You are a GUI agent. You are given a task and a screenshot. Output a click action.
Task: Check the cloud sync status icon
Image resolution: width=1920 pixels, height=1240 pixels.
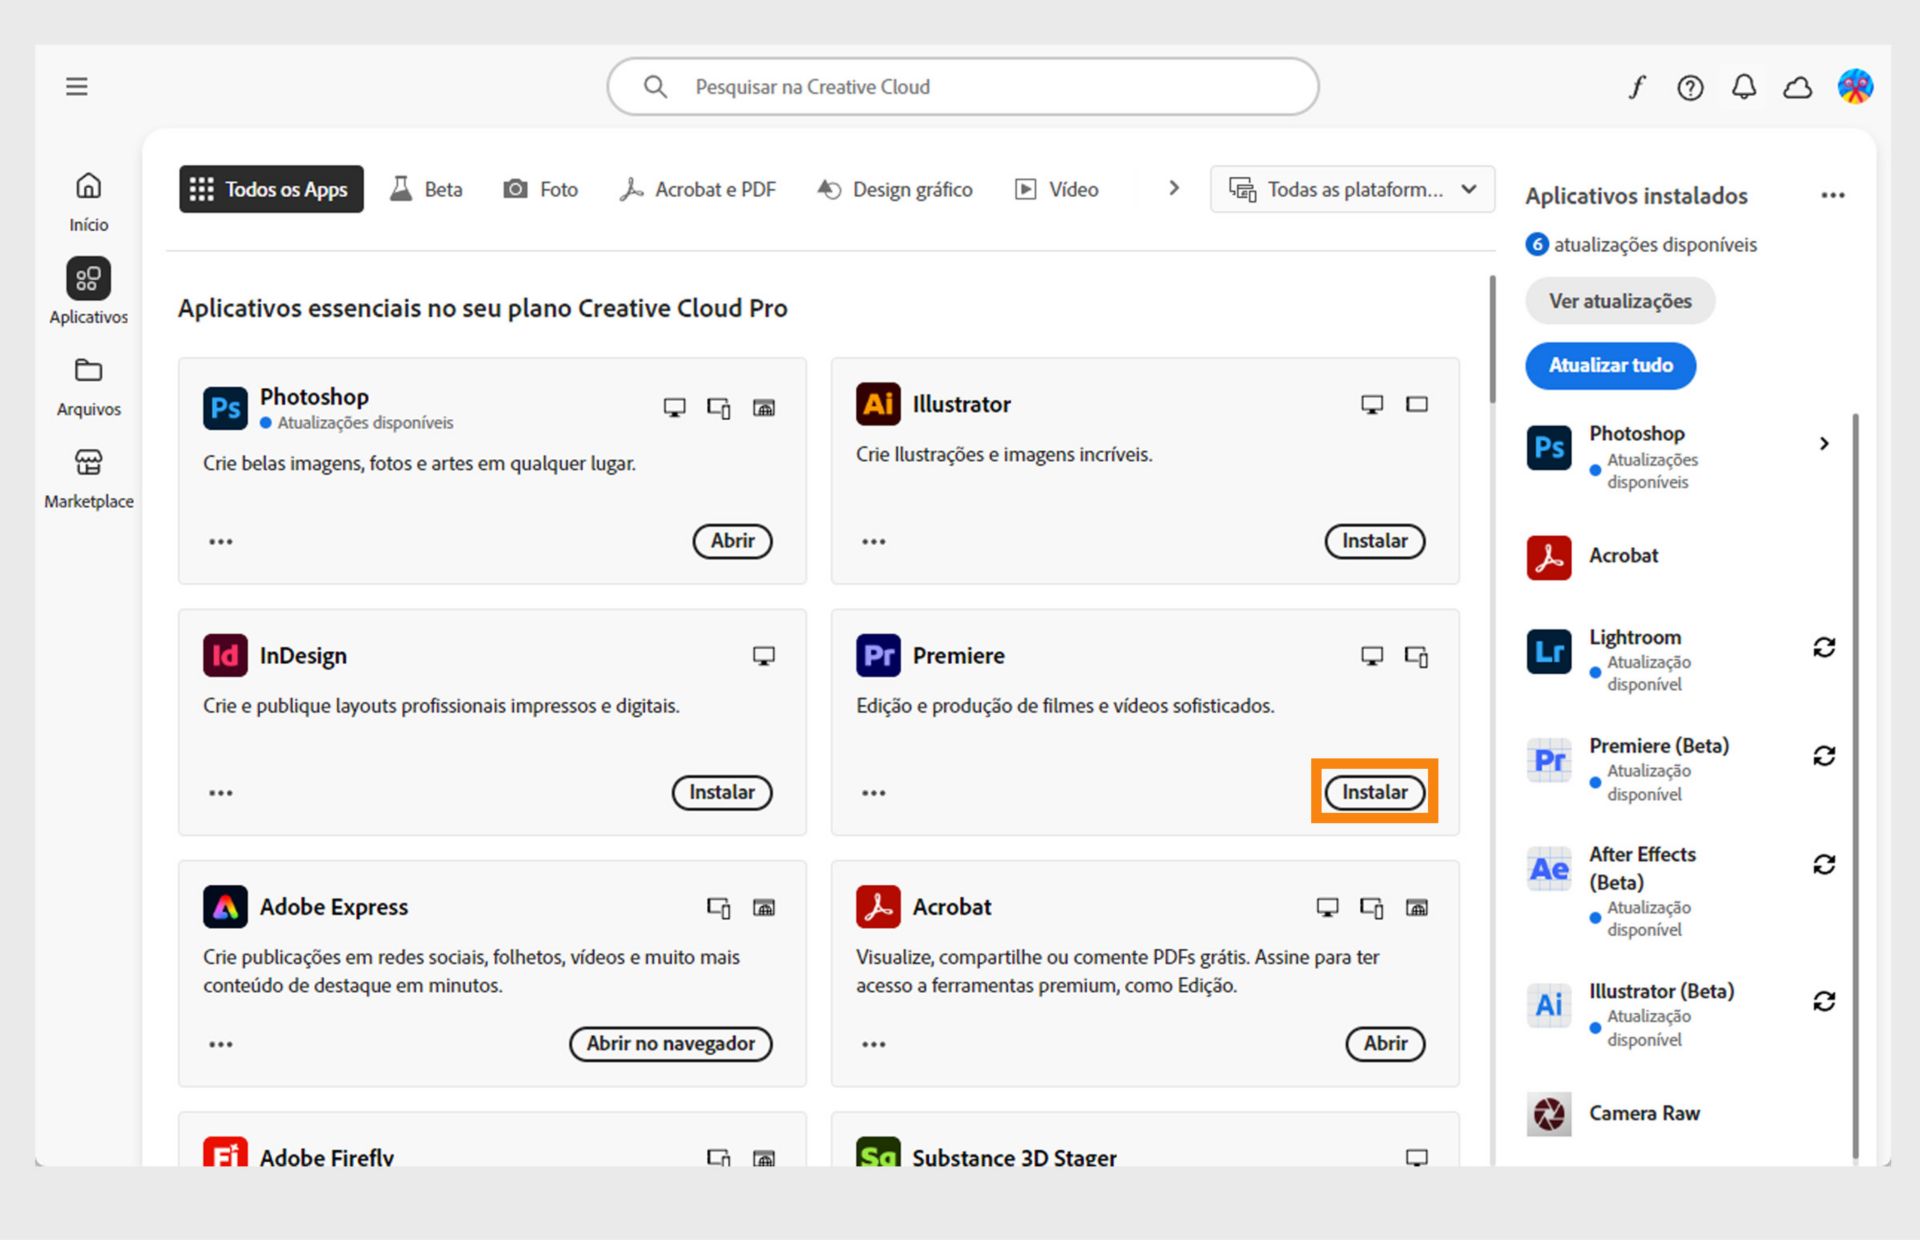pos(1798,88)
